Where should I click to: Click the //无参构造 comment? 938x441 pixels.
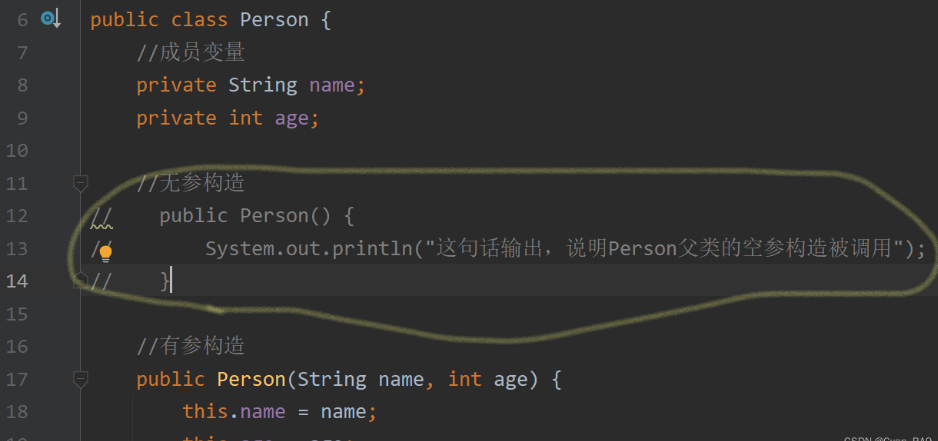pyautogui.click(x=191, y=183)
